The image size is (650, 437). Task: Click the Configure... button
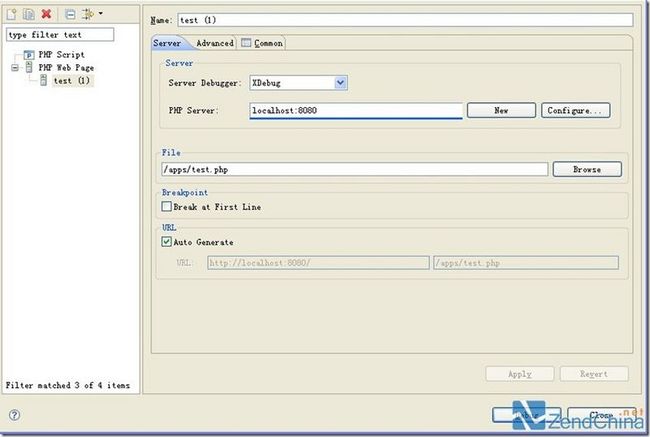tap(575, 110)
